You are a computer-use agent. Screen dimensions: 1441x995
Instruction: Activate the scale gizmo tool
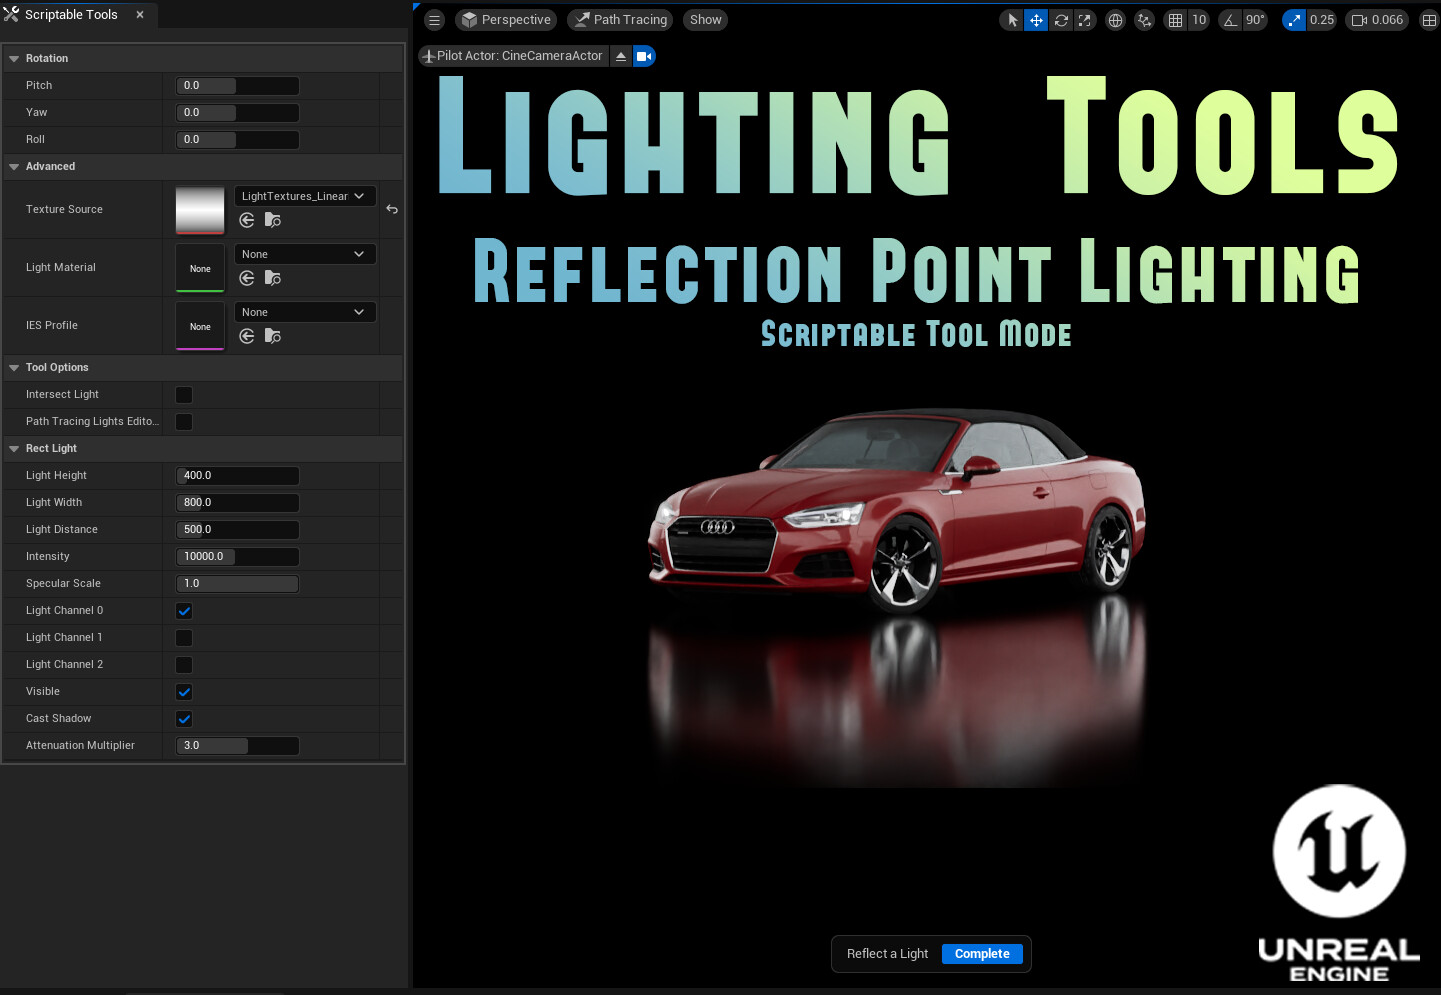click(x=1084, y=20)
